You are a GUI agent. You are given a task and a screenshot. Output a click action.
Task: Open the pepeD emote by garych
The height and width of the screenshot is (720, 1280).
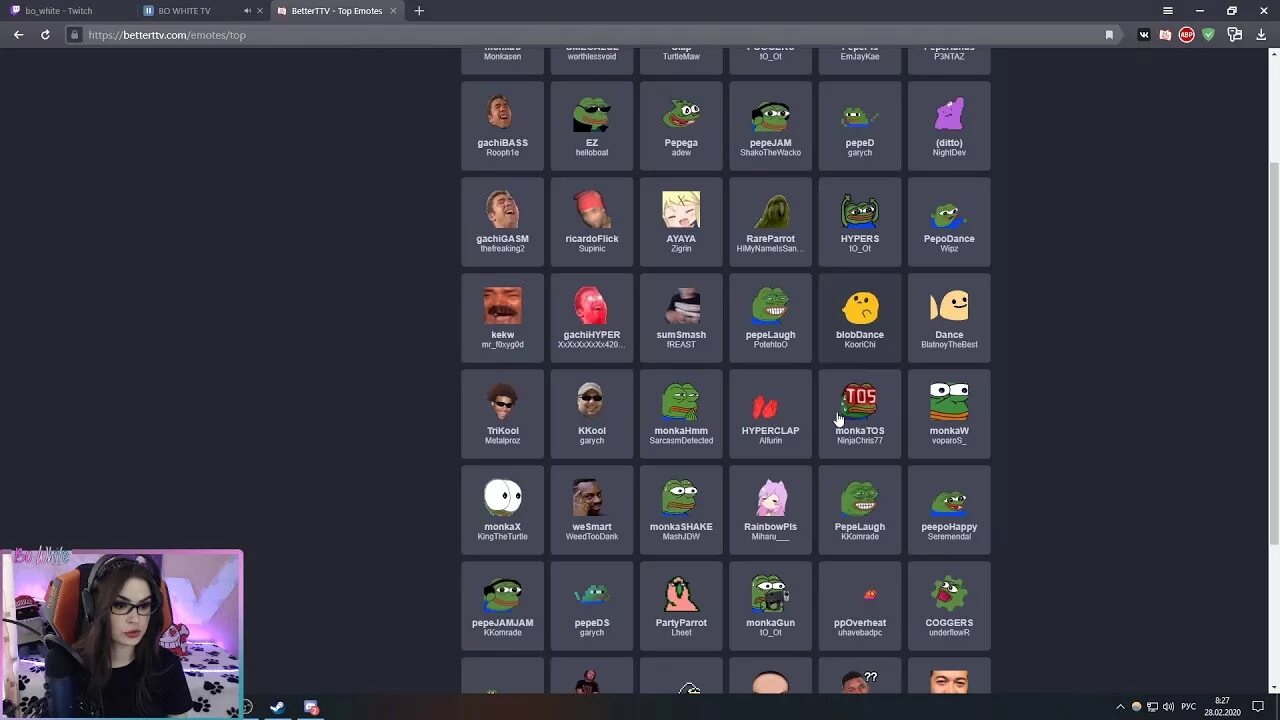click(x=860, y=126)
